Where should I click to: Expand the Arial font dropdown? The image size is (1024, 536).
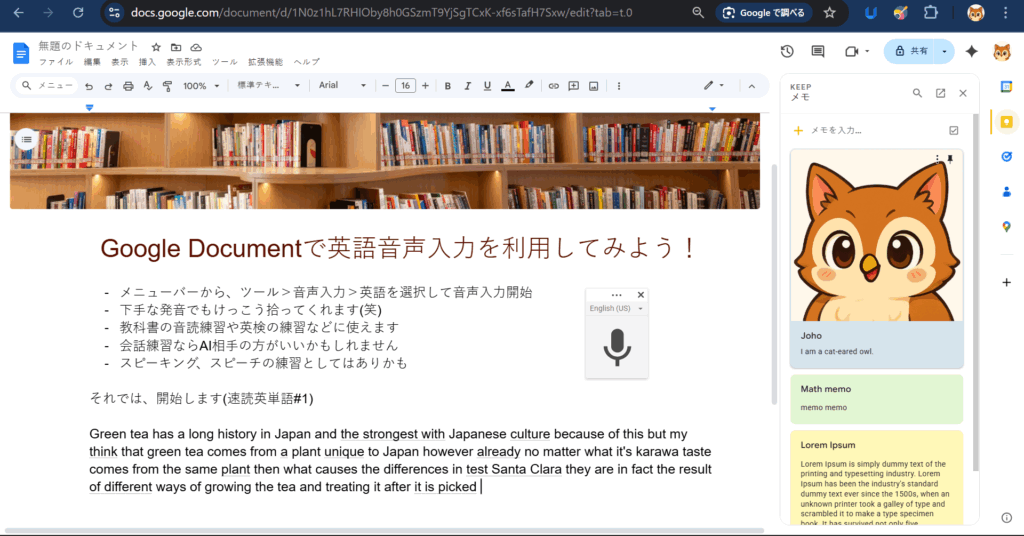(342, 86)
